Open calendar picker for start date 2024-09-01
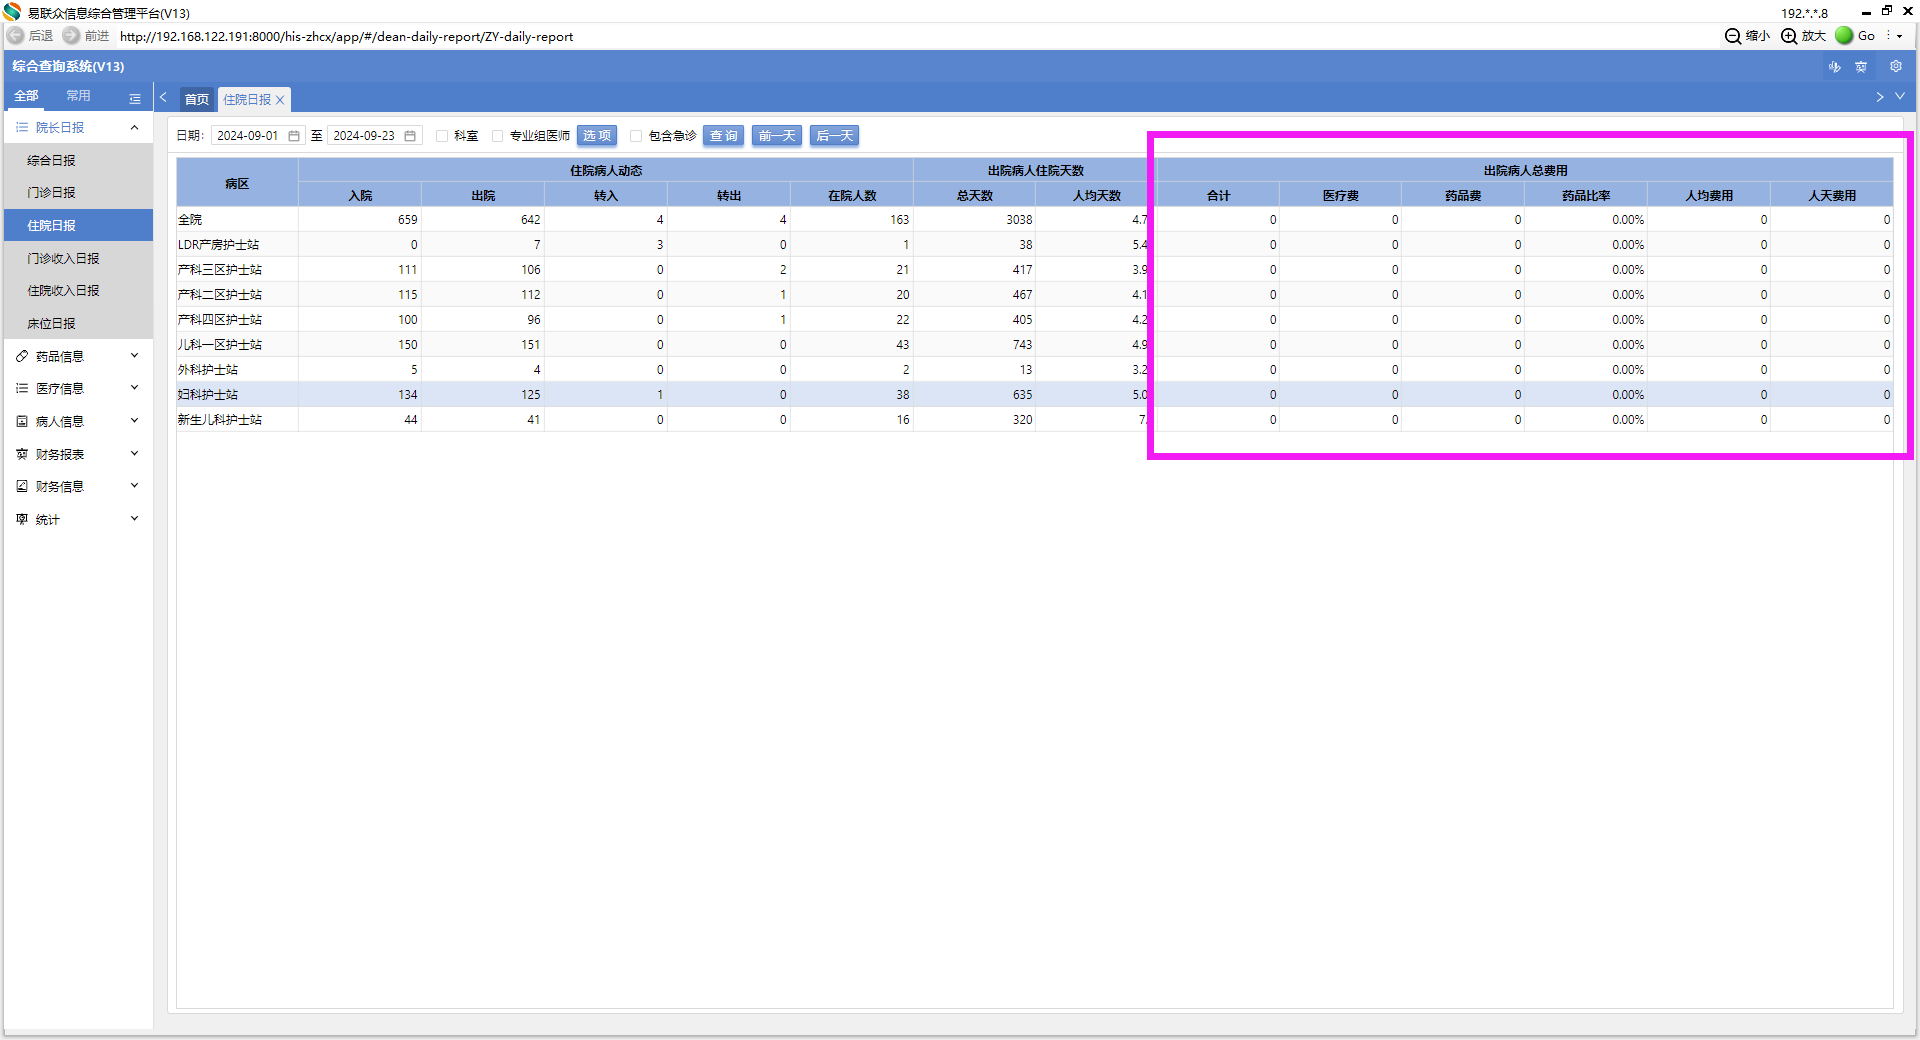The image size is (1920, 1040). tap(294, 136)
